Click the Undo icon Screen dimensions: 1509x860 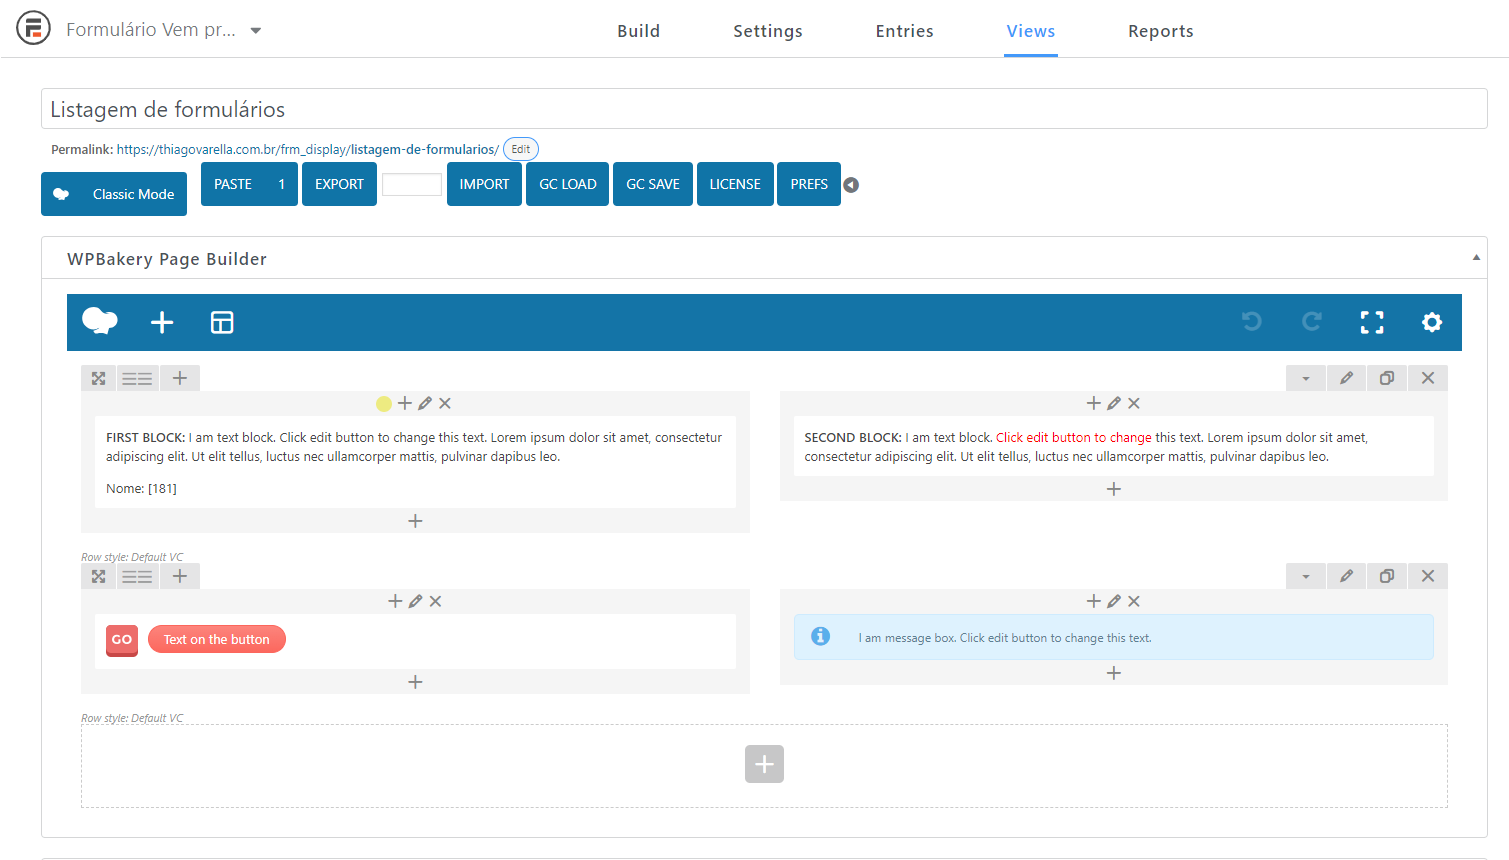click(1252, 321)
